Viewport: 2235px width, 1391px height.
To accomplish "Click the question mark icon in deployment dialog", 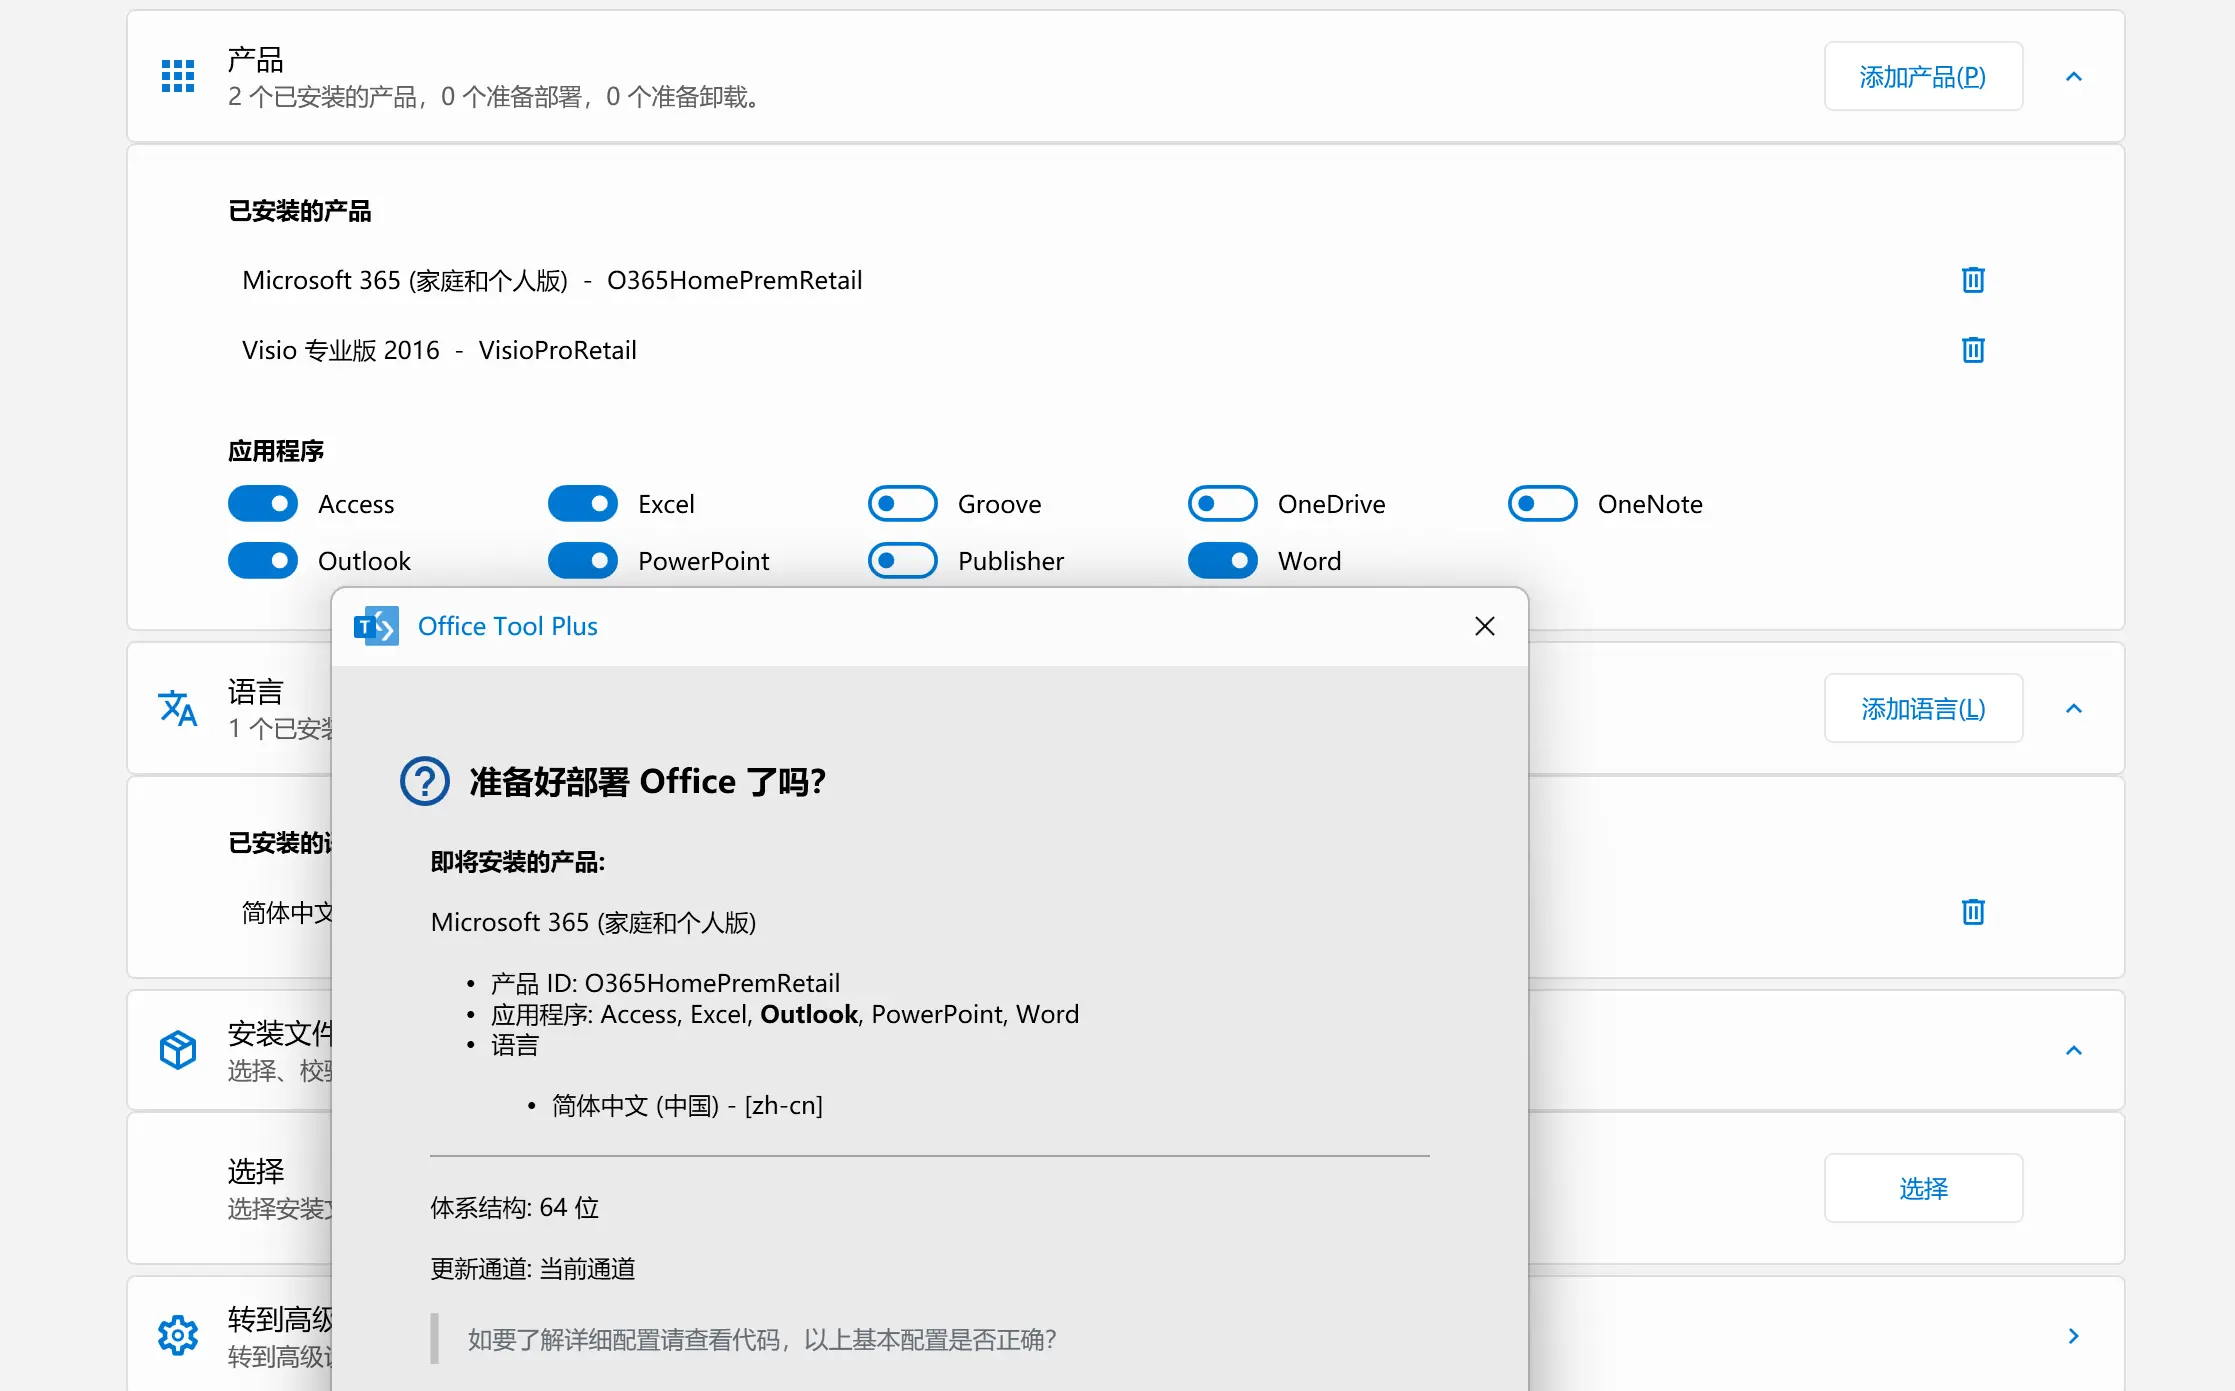I will tap(424, 781).
